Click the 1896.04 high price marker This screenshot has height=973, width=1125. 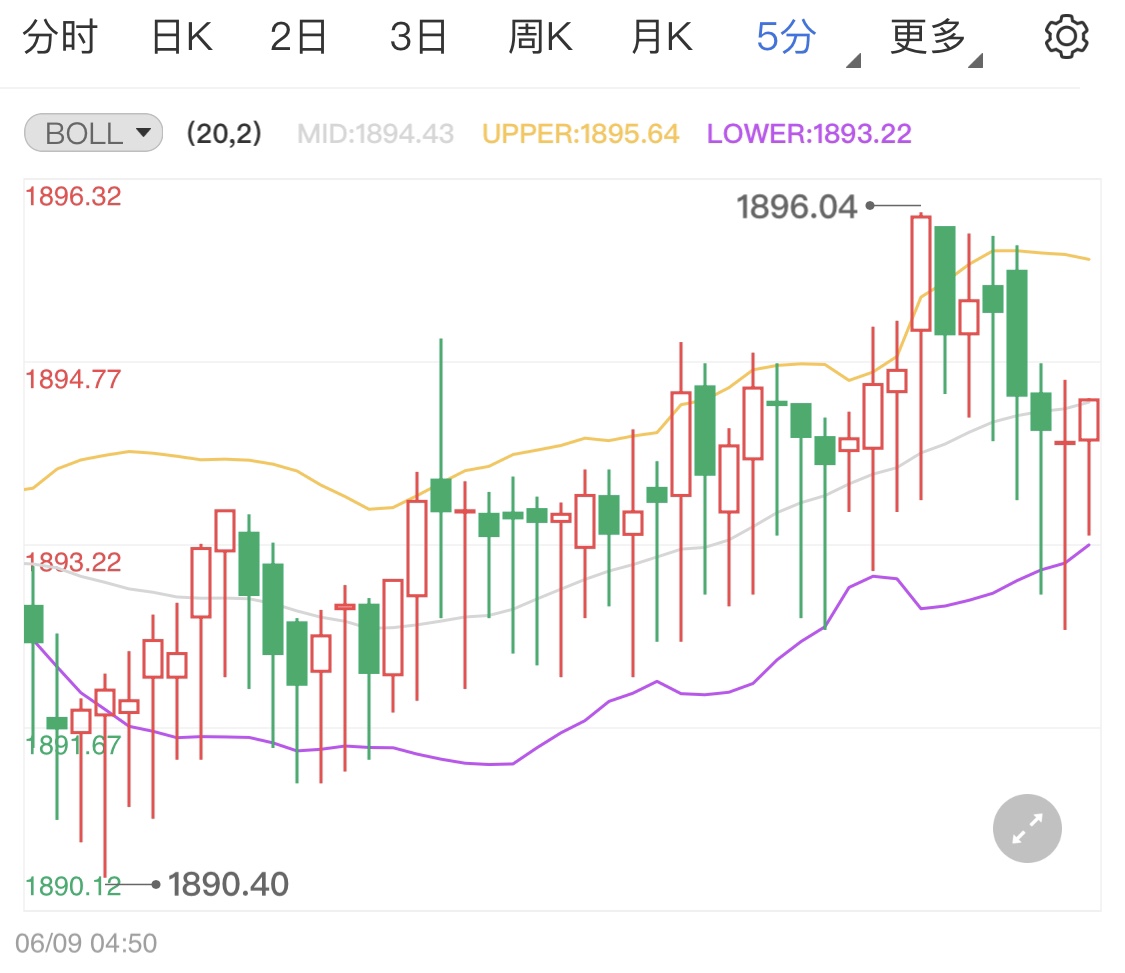tap(797, 207)
